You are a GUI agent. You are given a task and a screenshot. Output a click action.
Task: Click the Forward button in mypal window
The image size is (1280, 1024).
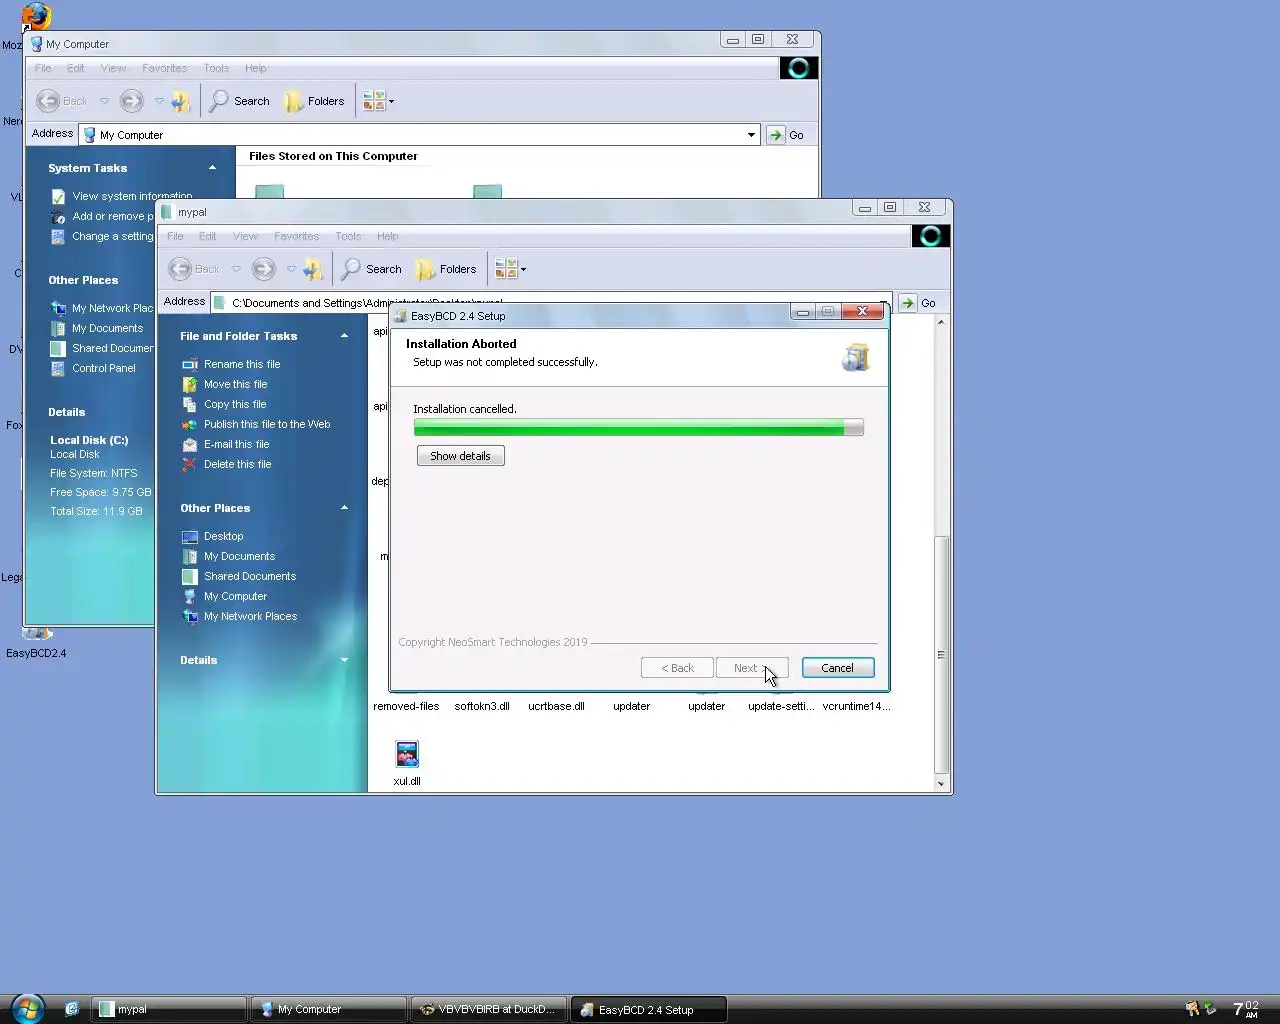(x=264, y=269)
